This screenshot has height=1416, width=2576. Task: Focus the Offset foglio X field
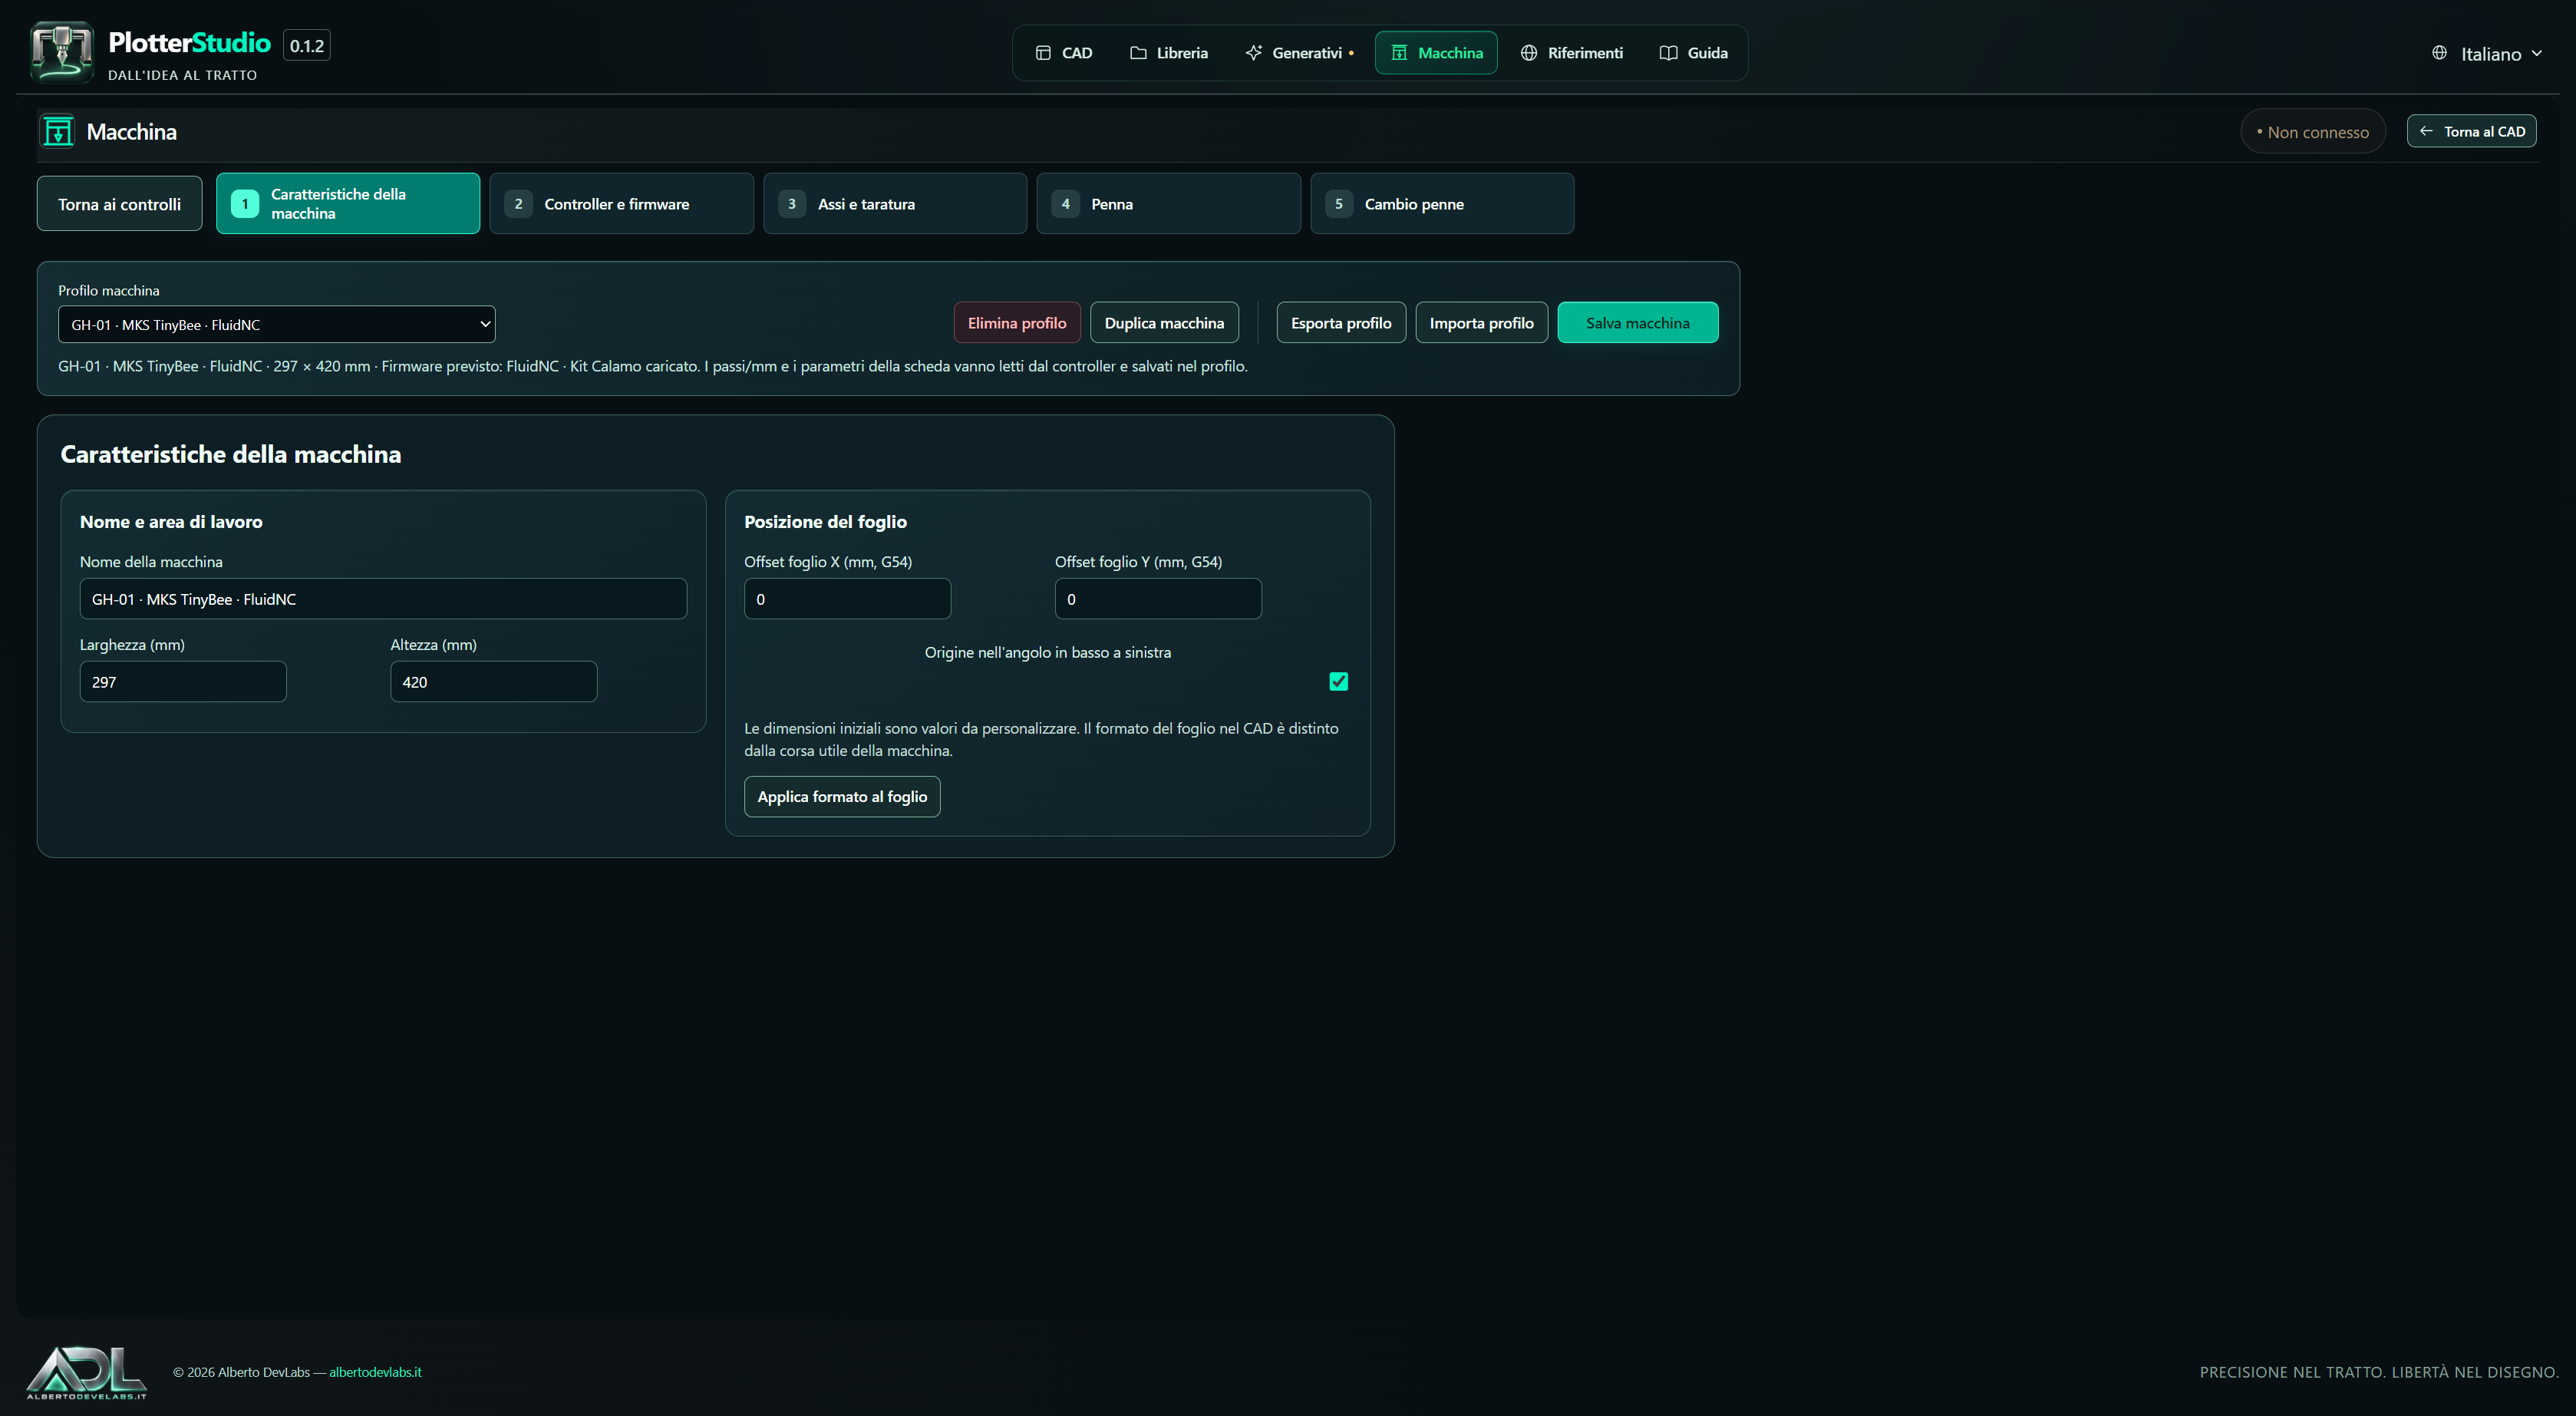pos(847,599)
